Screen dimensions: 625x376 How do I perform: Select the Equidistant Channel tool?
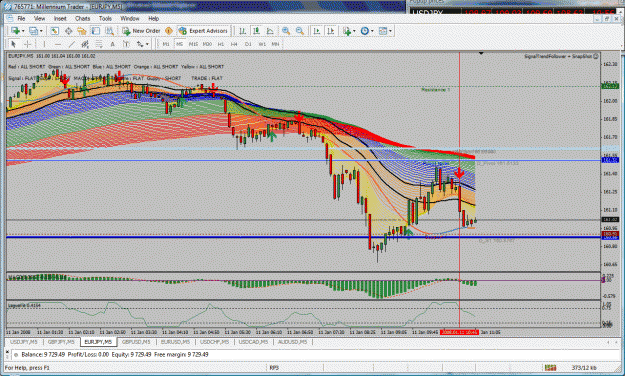point(85,44)
